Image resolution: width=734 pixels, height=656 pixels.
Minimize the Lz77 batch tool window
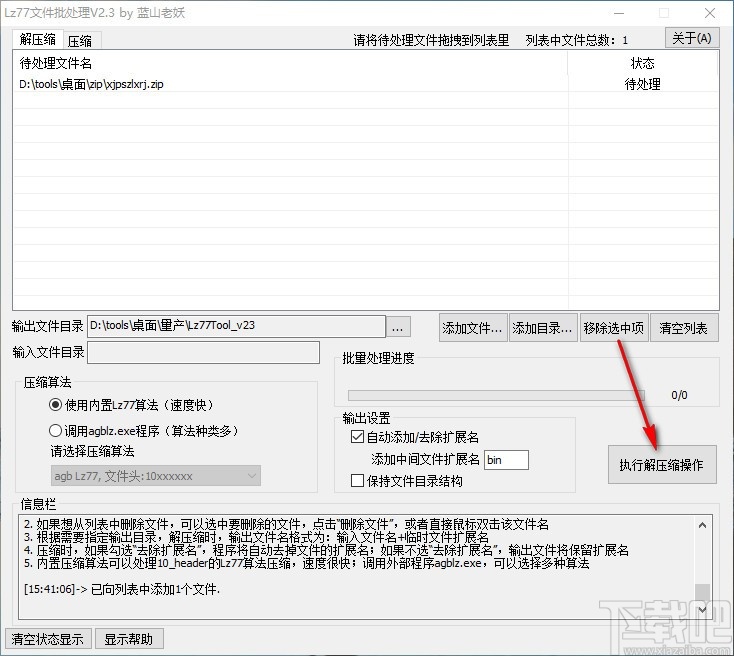point(619,13)
